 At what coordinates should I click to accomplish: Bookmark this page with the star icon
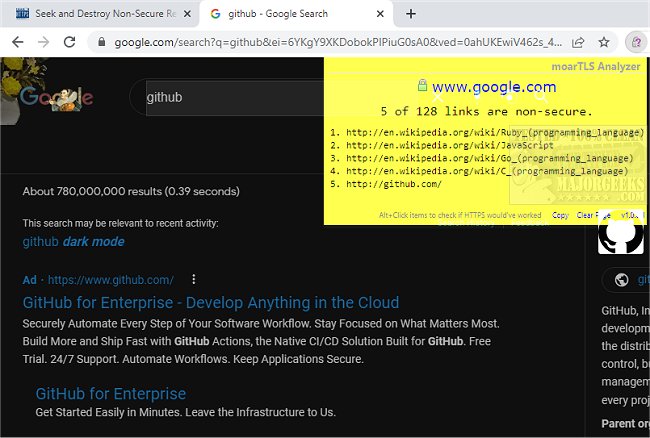coord(604,43)
